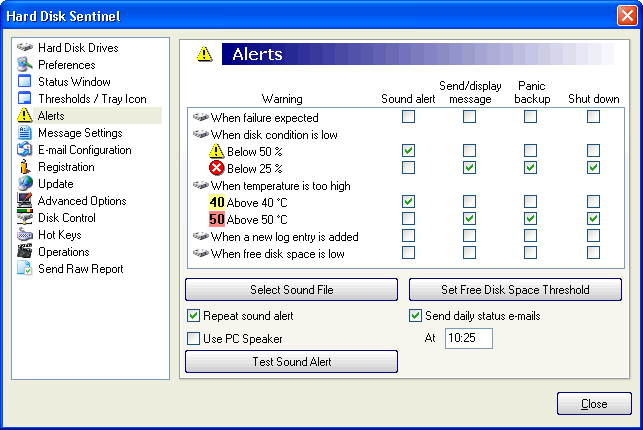Open the Hard Disk Drives section

click(78, 48)
